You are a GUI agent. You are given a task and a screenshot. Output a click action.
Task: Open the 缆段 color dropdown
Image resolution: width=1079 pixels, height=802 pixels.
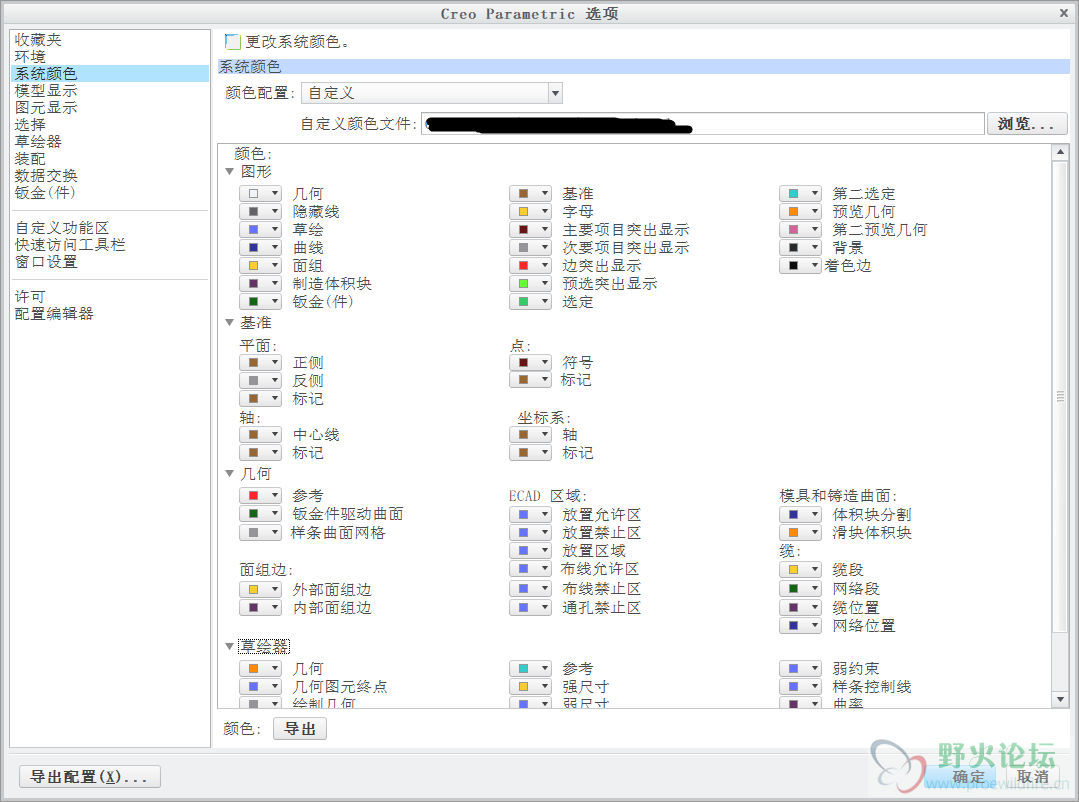pos(800,569)
